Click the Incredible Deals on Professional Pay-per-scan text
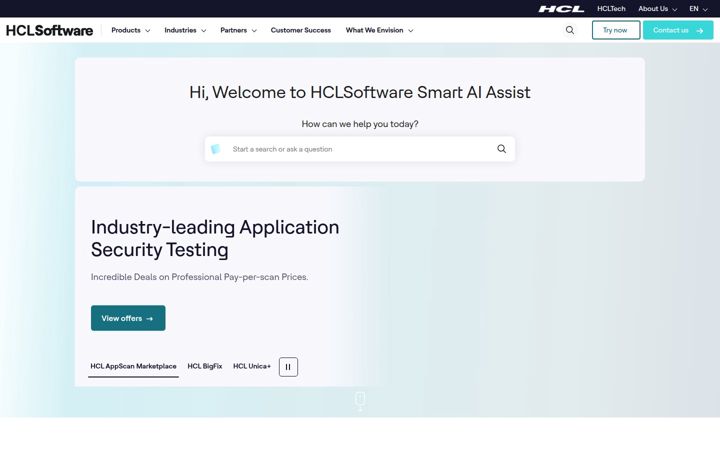 click(199, 277)
